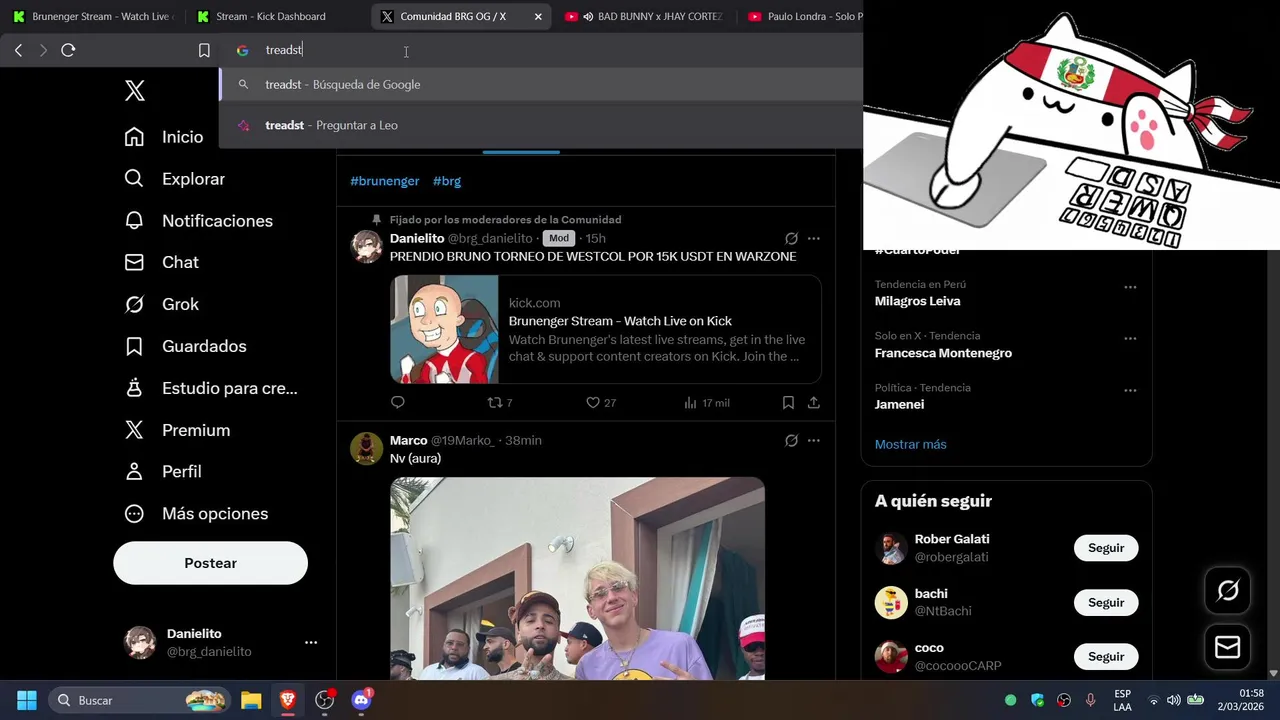Screen dimensions: 1280x720
Task: Open the photo in Marco's post
Action: click(x=577, y=578)
